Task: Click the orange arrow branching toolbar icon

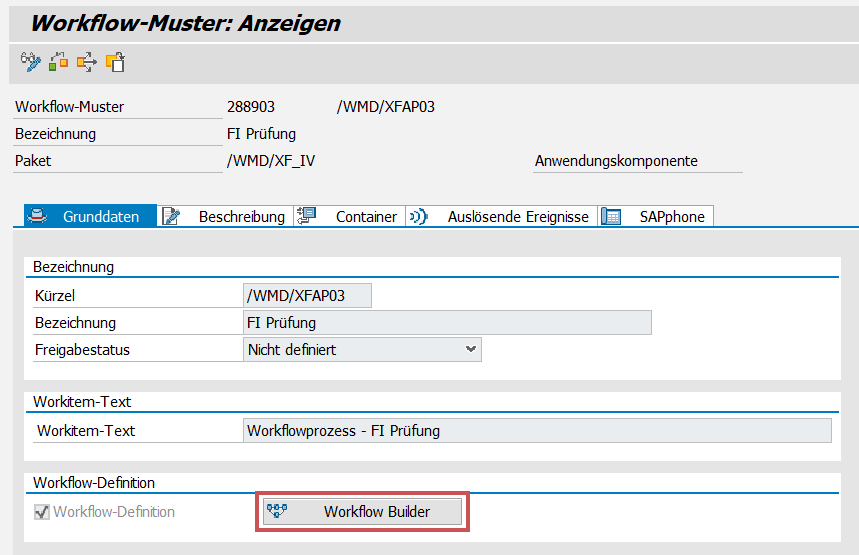Action: pyautogui.click(x=87, y=62)
